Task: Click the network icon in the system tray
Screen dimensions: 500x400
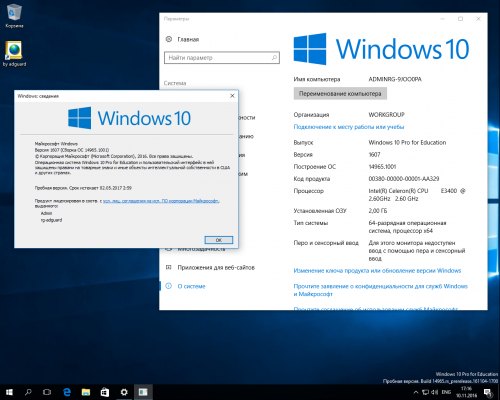Action: (x=425, y=392)
